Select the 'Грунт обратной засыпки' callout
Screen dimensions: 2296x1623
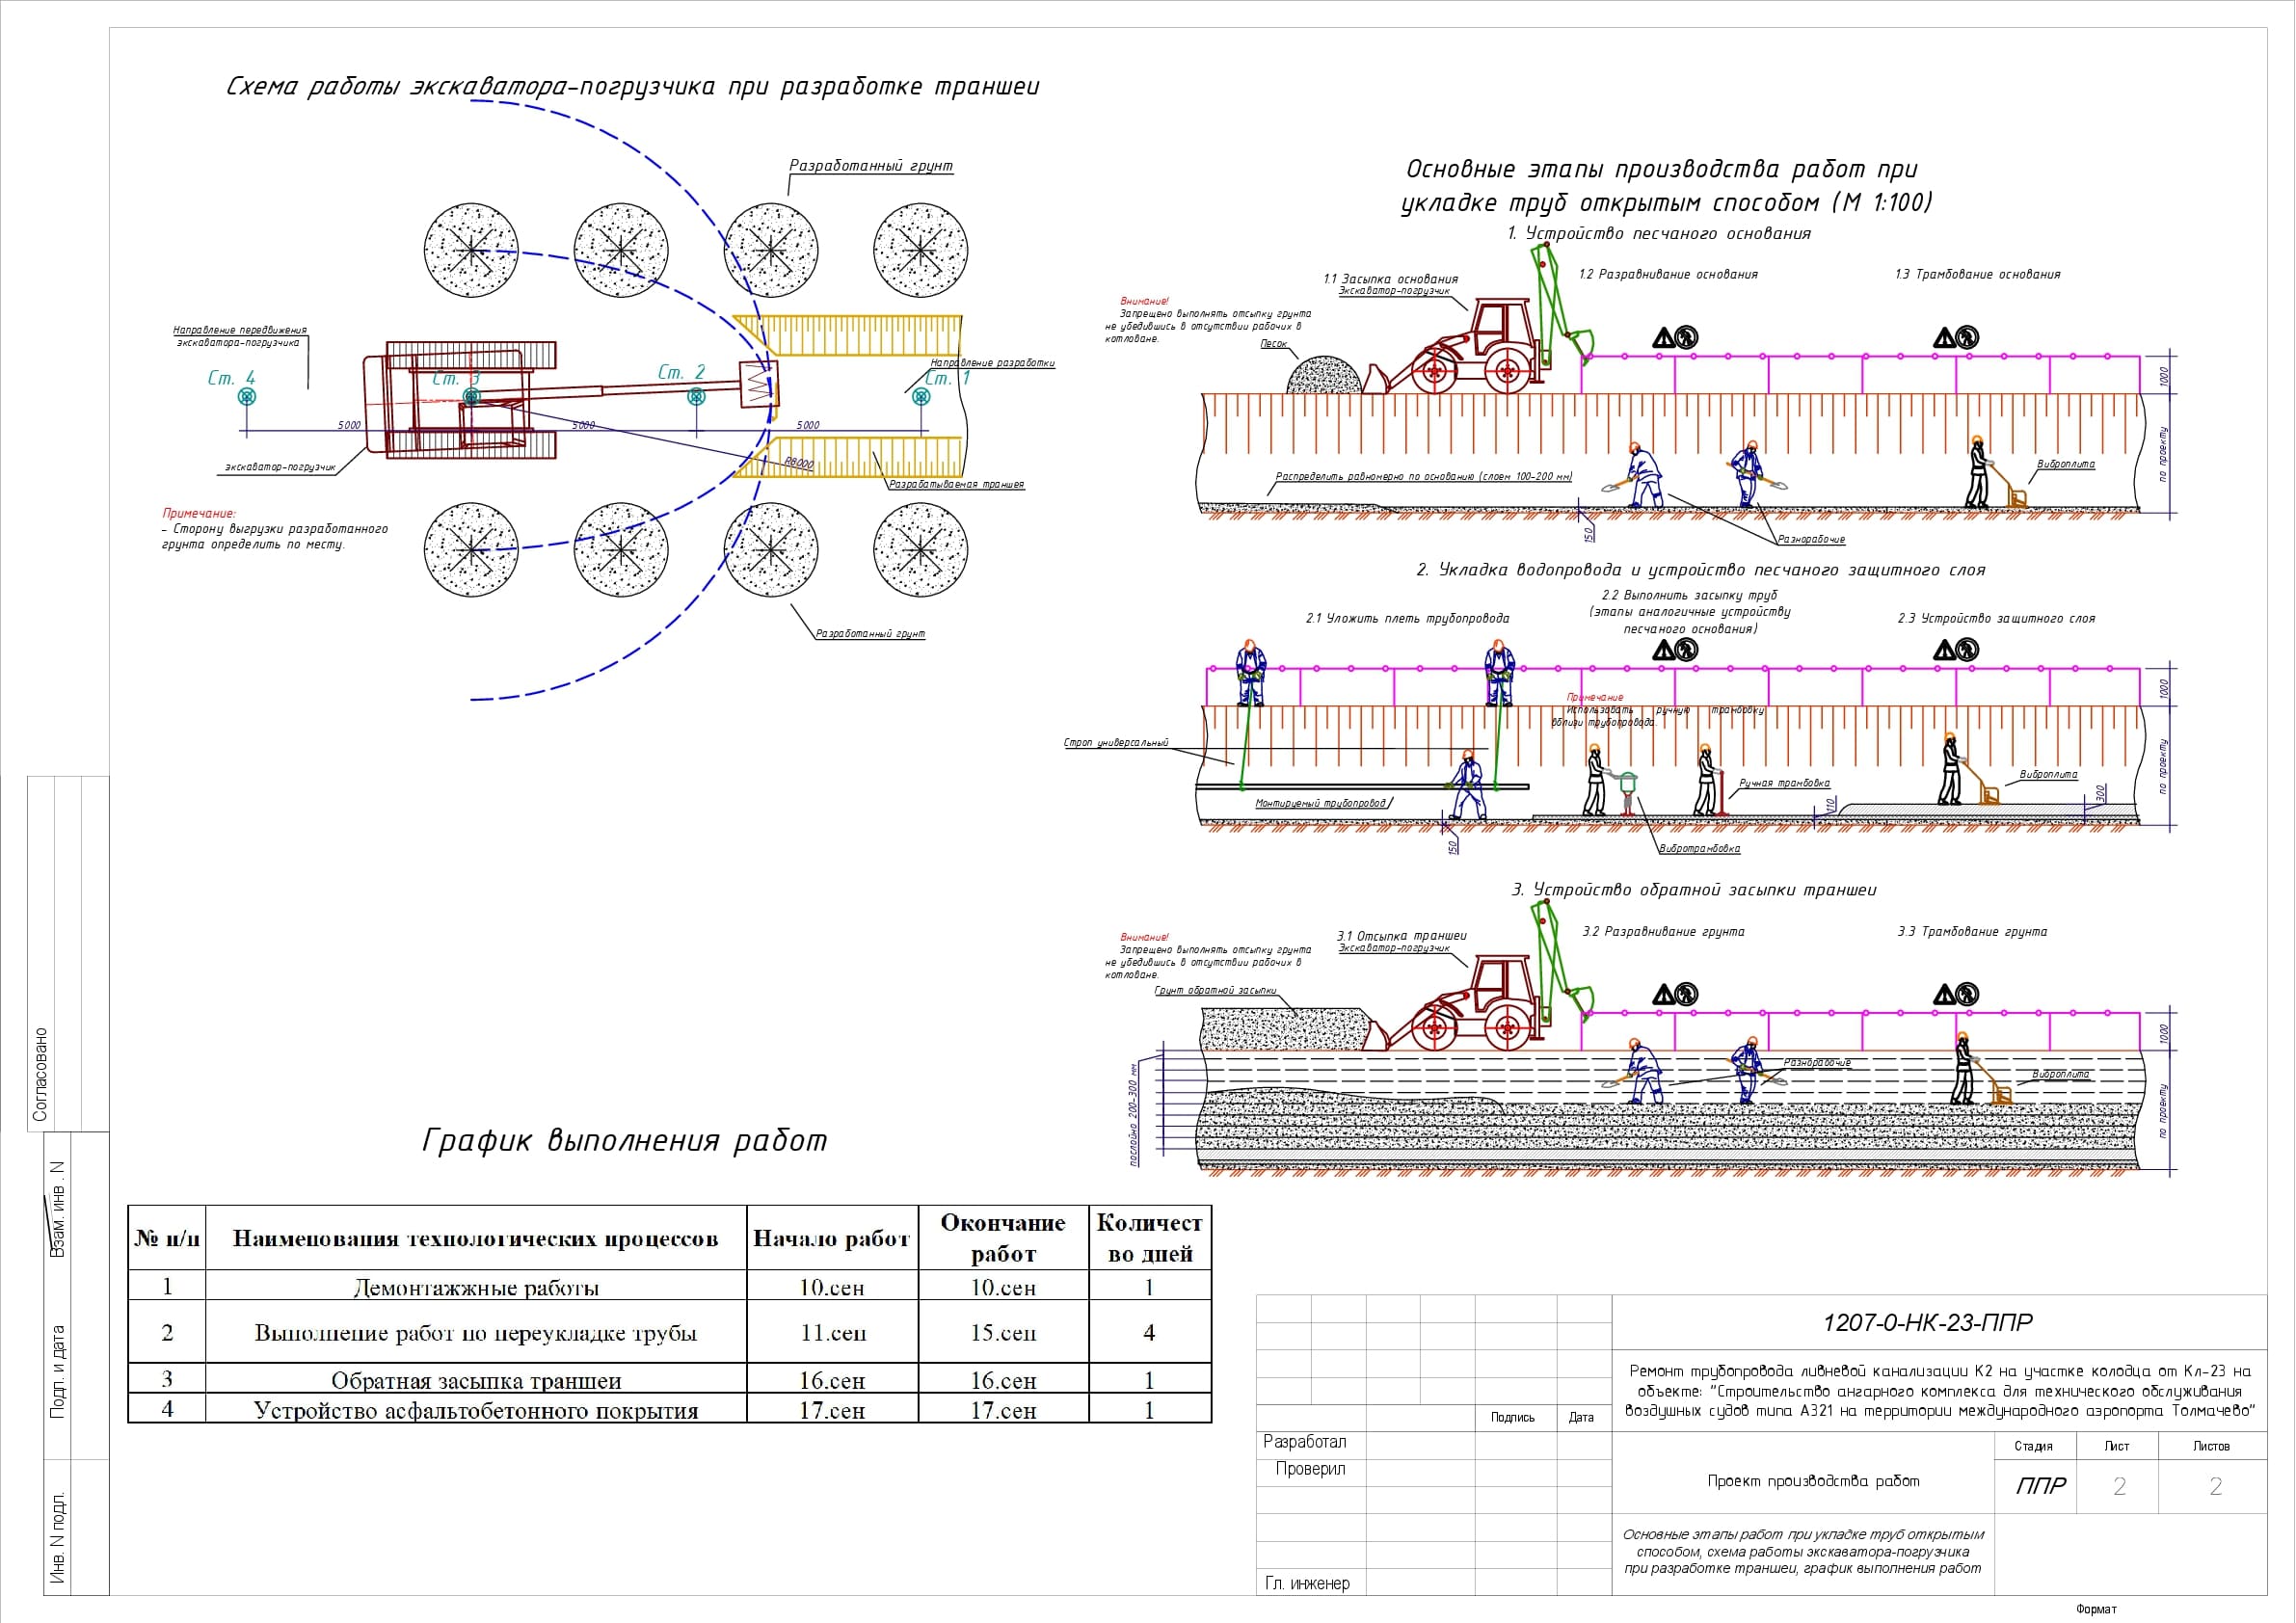(1215, 990)
